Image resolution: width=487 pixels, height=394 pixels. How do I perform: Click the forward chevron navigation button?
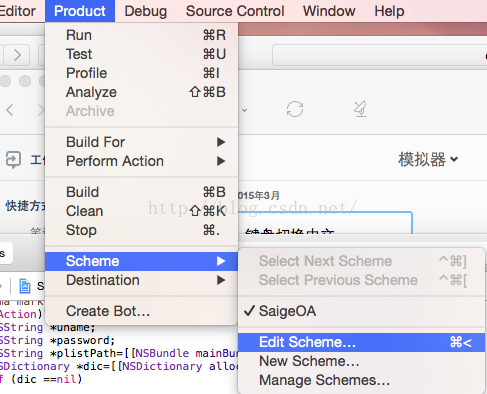click(16, 55)
